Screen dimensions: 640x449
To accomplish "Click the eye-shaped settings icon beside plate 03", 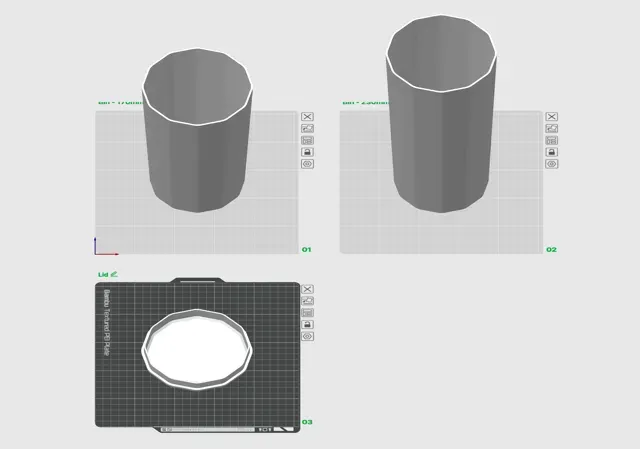I will click(x=307, y=336).
